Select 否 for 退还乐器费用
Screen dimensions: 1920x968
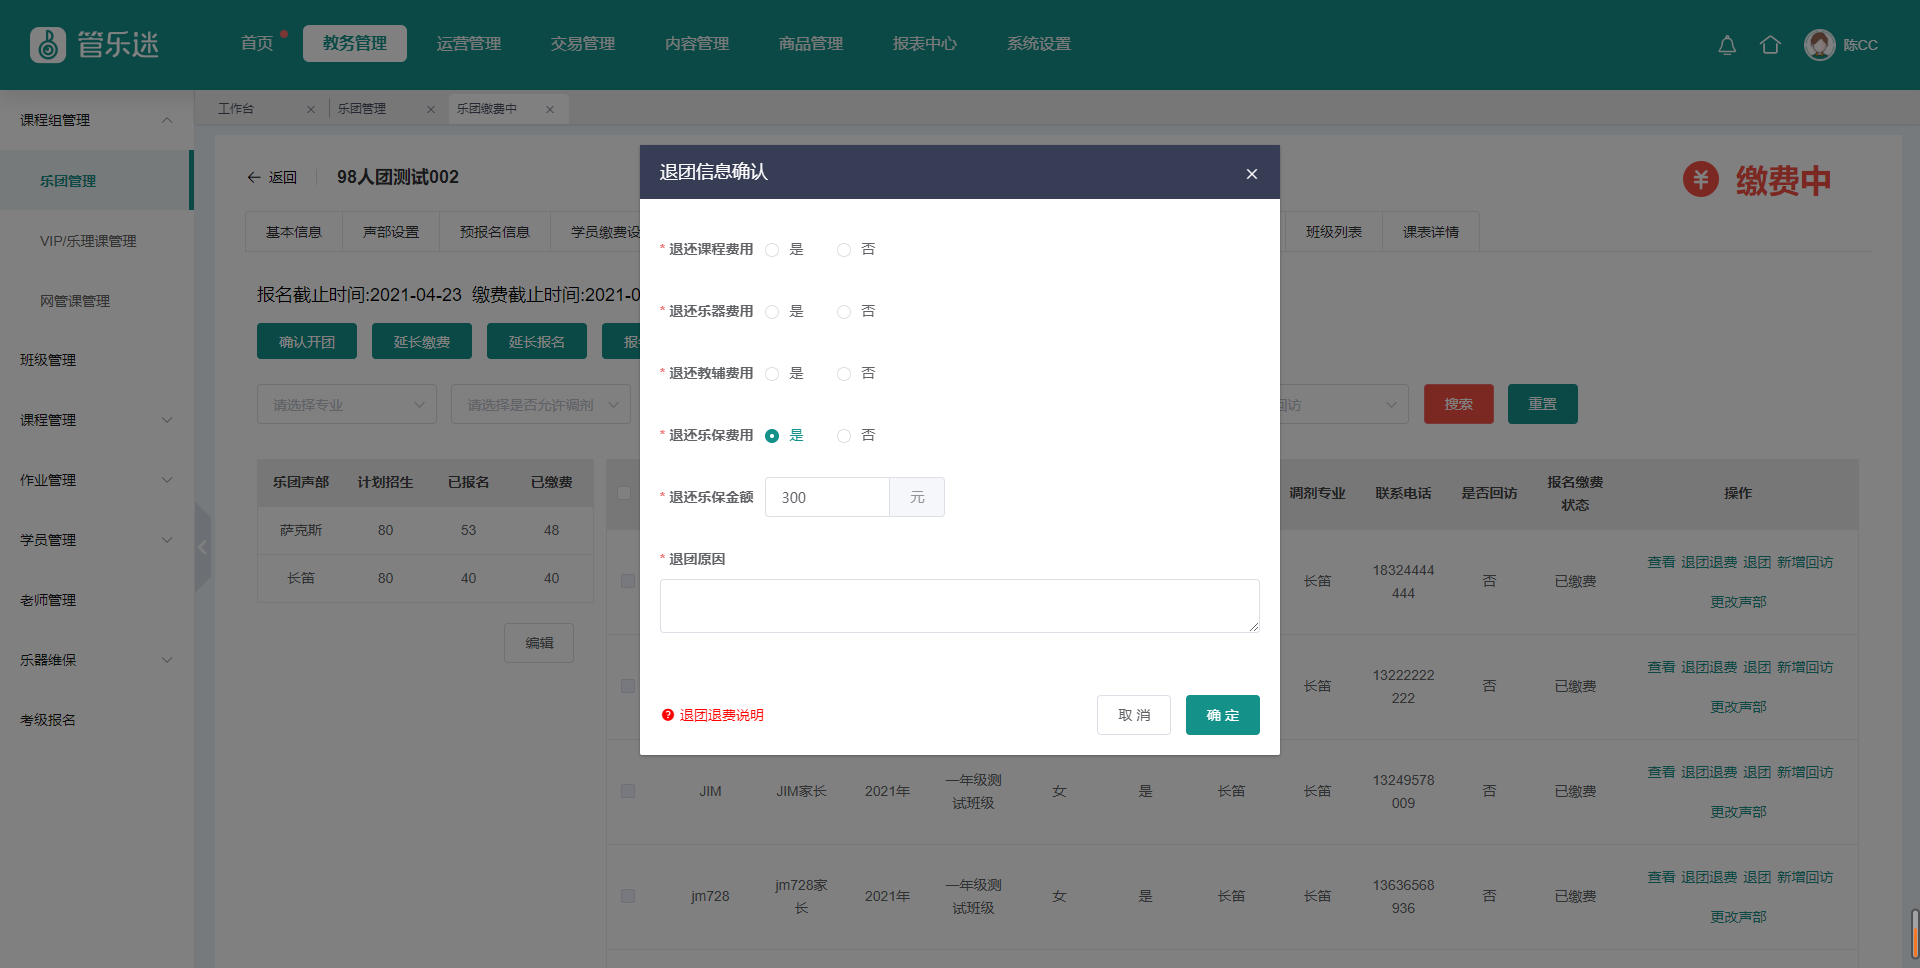844,312
